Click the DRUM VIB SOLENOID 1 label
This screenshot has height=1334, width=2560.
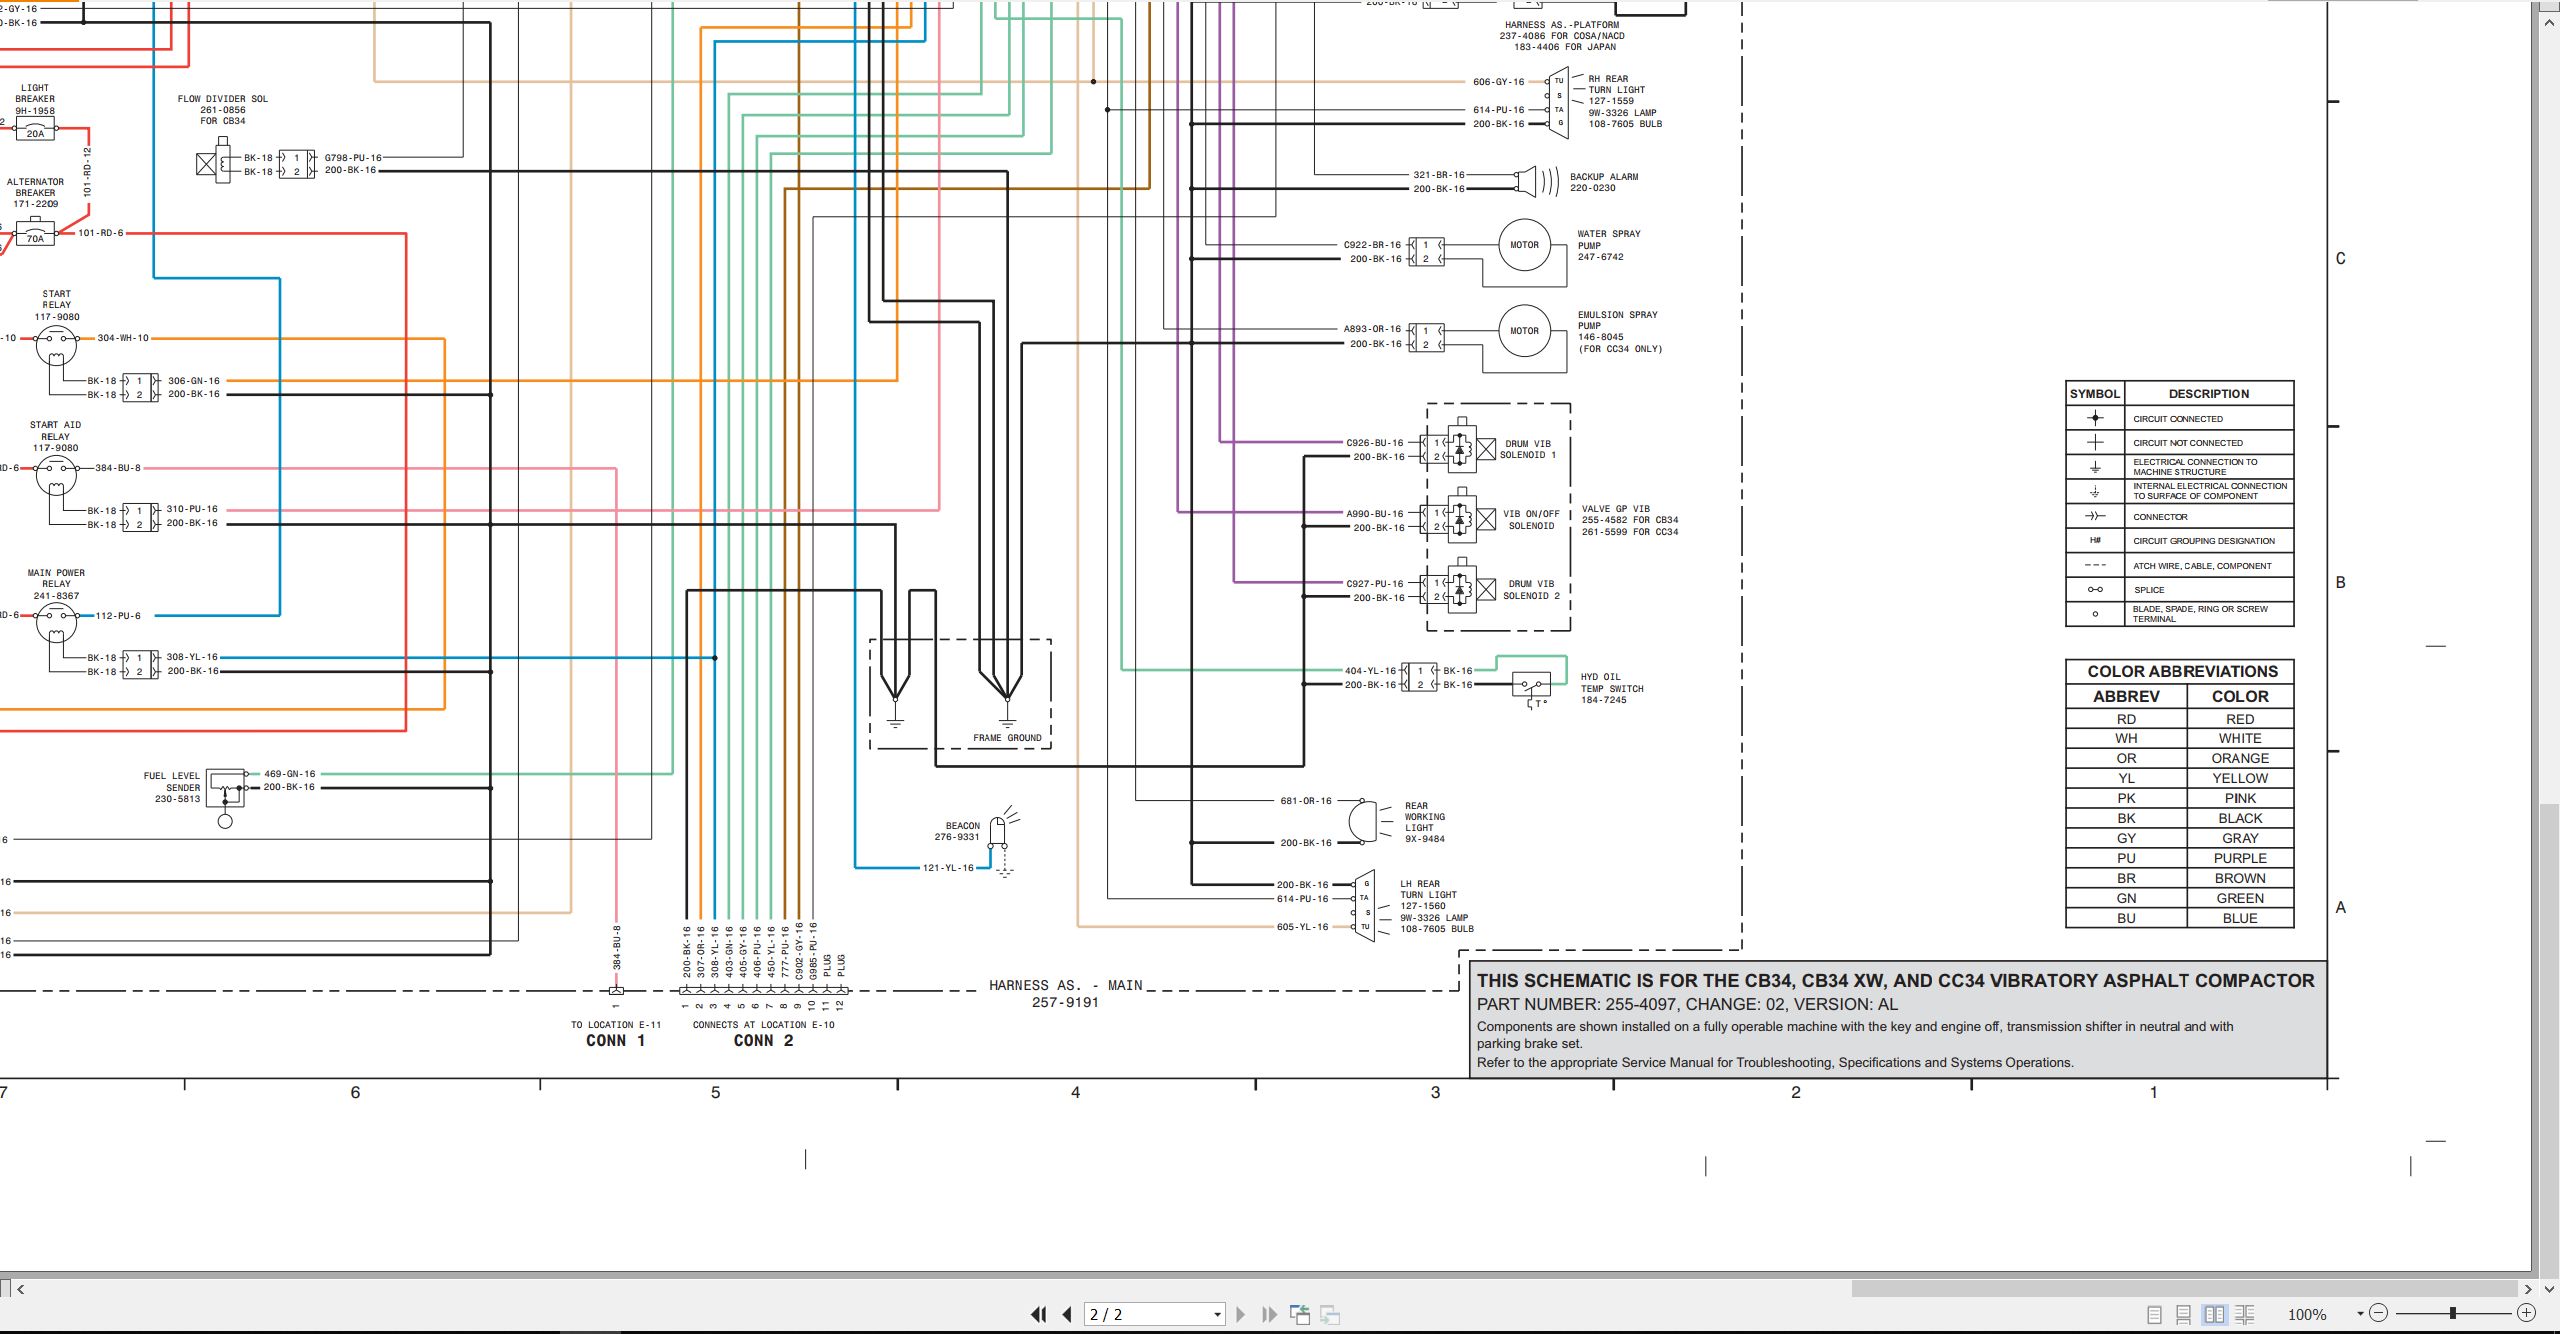(x=1528, y=449)
